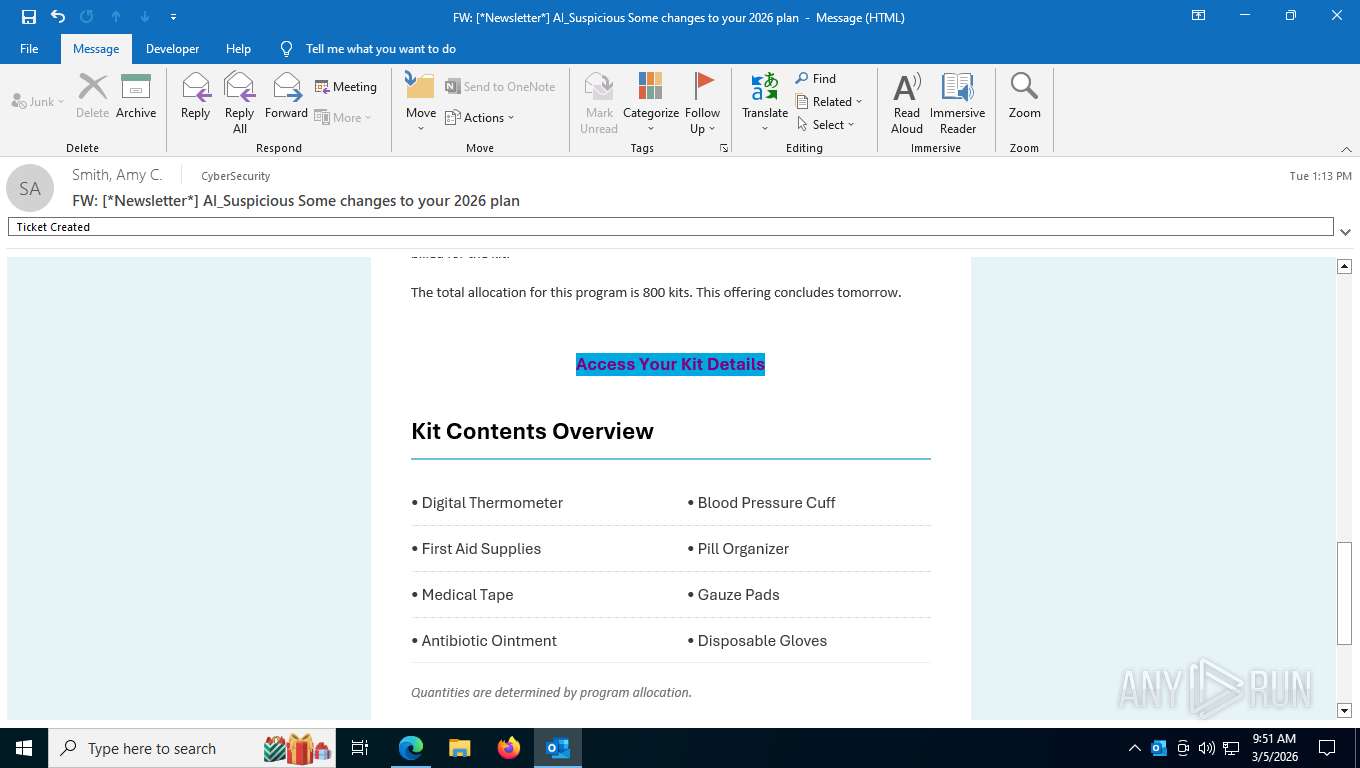Collapse the ribbon with the chevron
Image resolution: width=1360 pixels, height=768 pixels.
coord(1346,149)
